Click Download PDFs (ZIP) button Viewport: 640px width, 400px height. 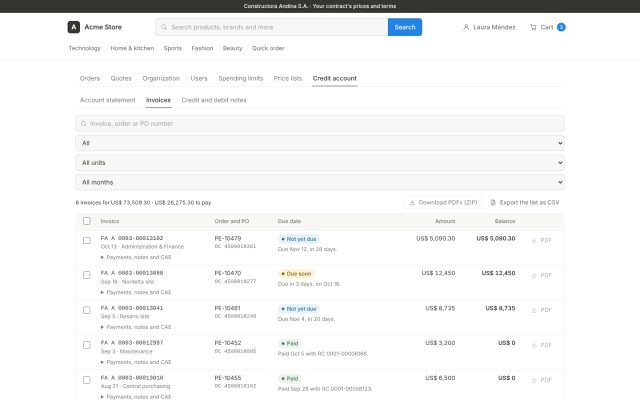(443, 202)
